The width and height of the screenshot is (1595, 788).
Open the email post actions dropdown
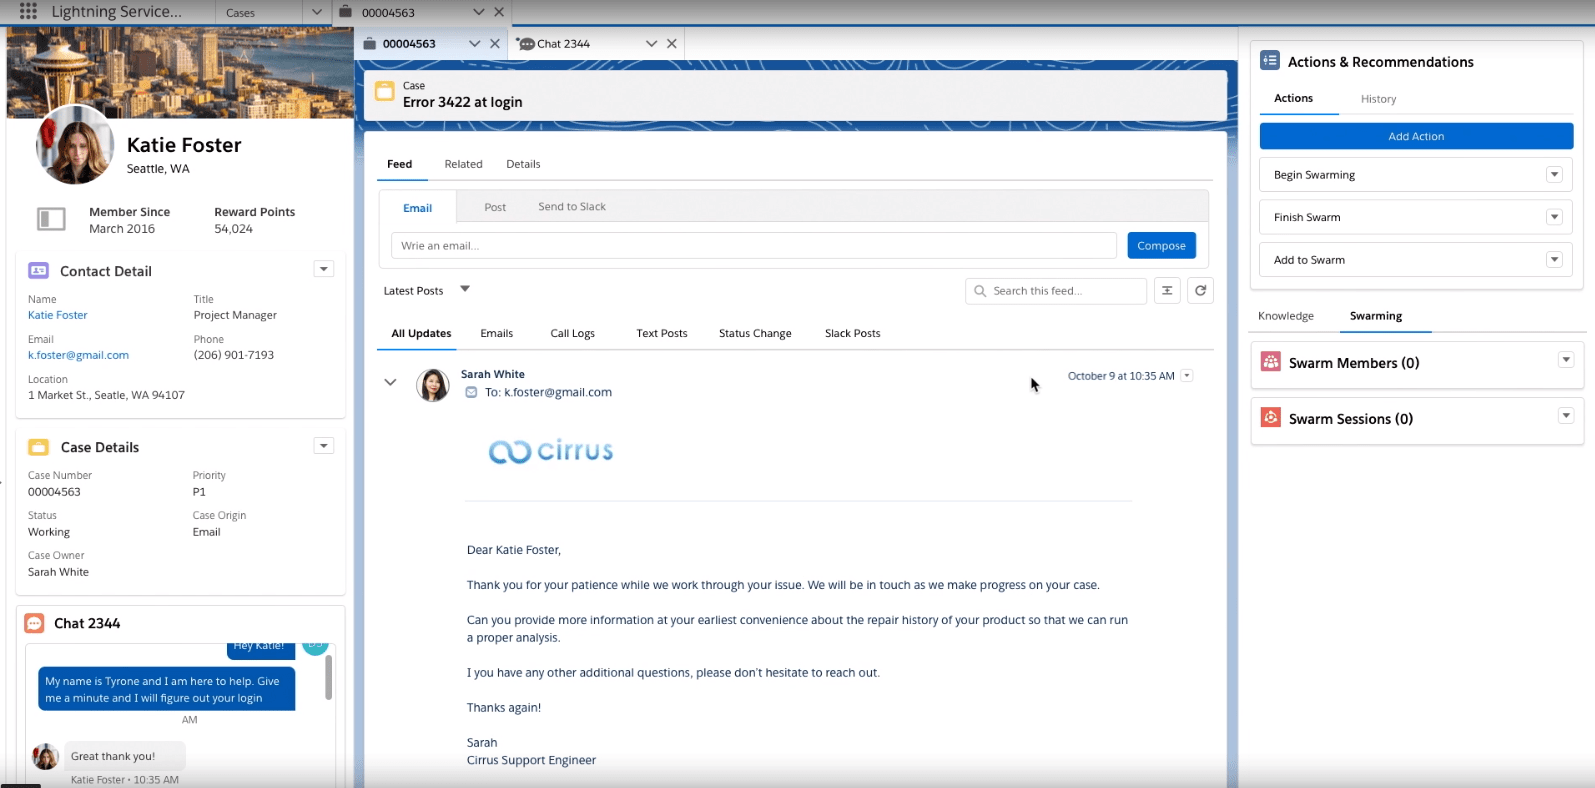coord(1187,376)
